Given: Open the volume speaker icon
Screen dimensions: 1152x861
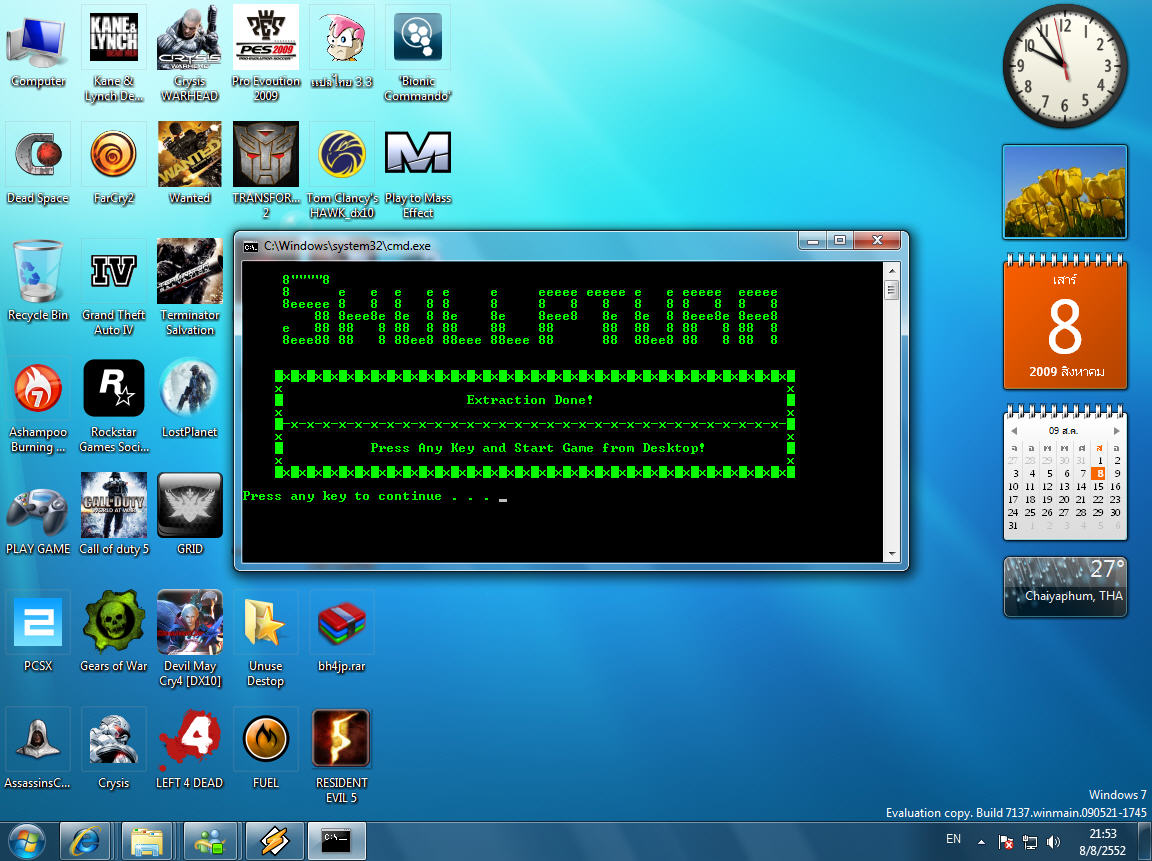Looking at the screenshot, I should coord(1053,842).
